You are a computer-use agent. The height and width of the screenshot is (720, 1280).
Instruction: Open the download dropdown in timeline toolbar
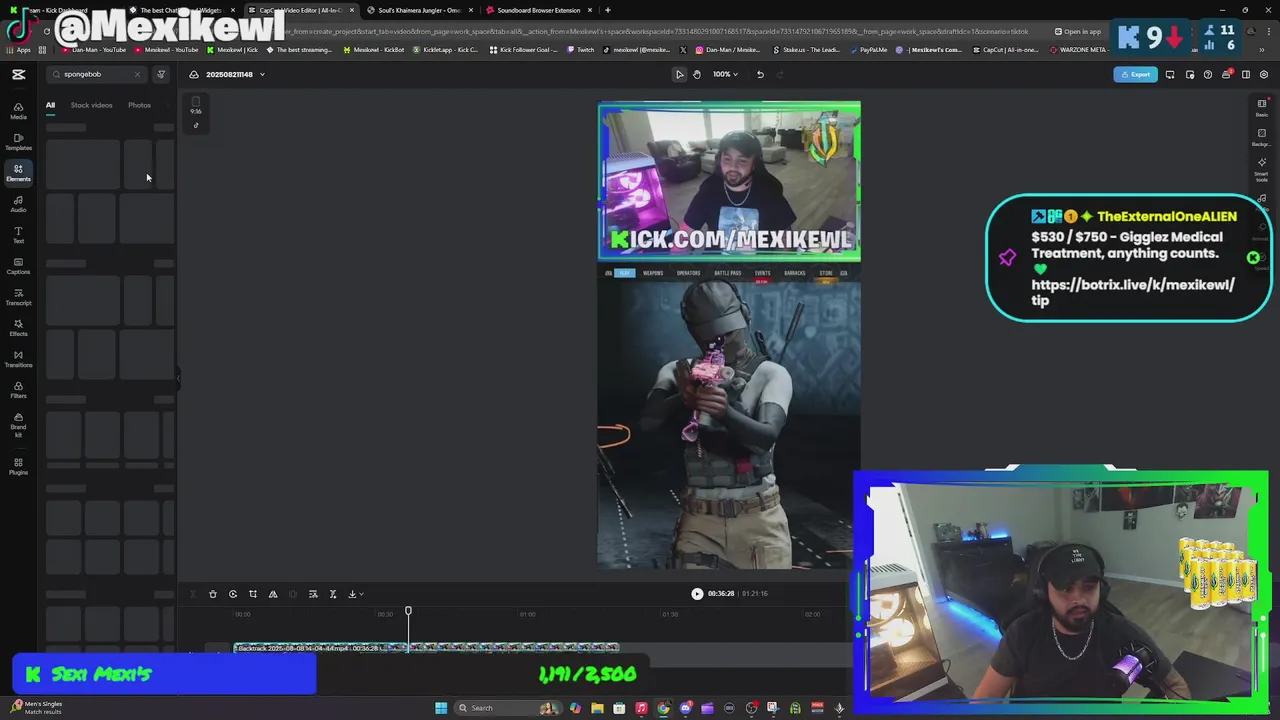[x=355, y=594]
